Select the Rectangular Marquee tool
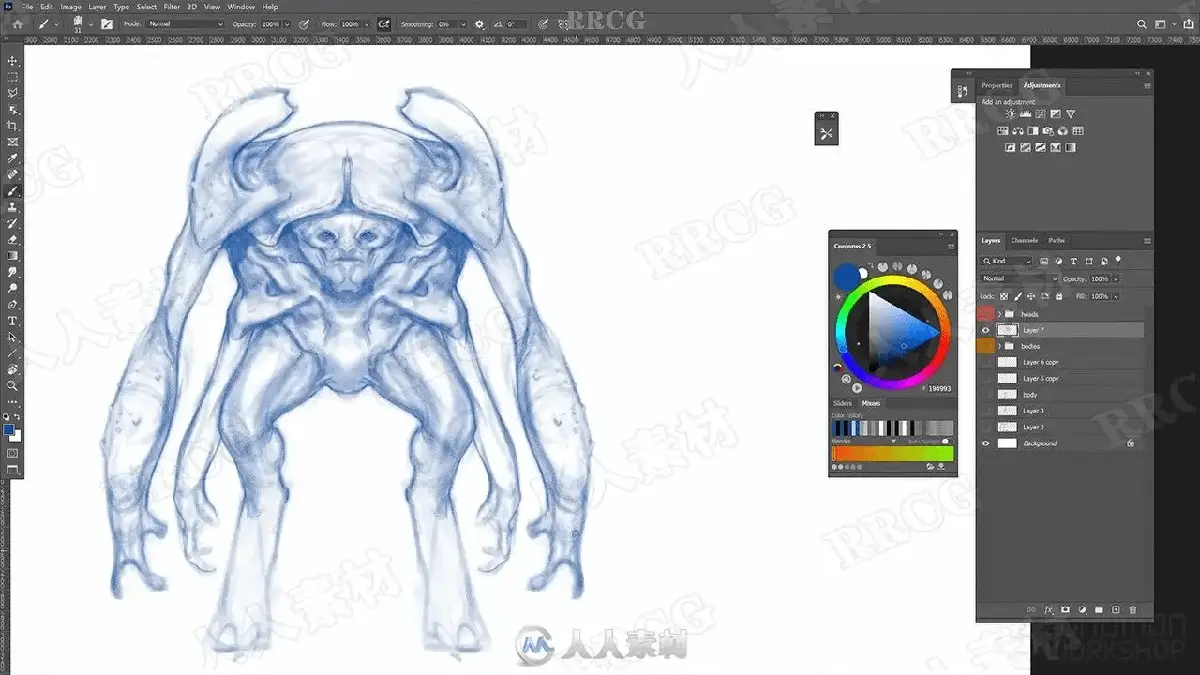1200x675 pixels. pyautogui.click(x=13, y=77)
